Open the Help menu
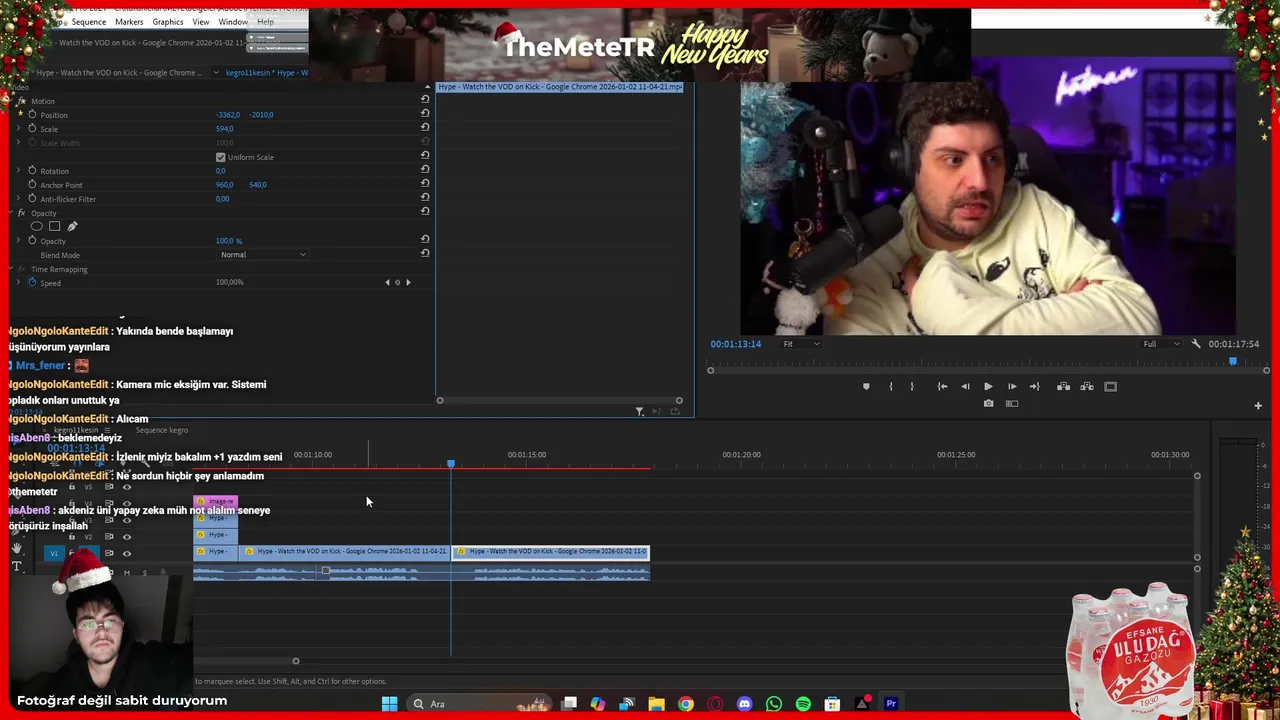This screenshot has height=720, width=1280. (x=265, y=22)
